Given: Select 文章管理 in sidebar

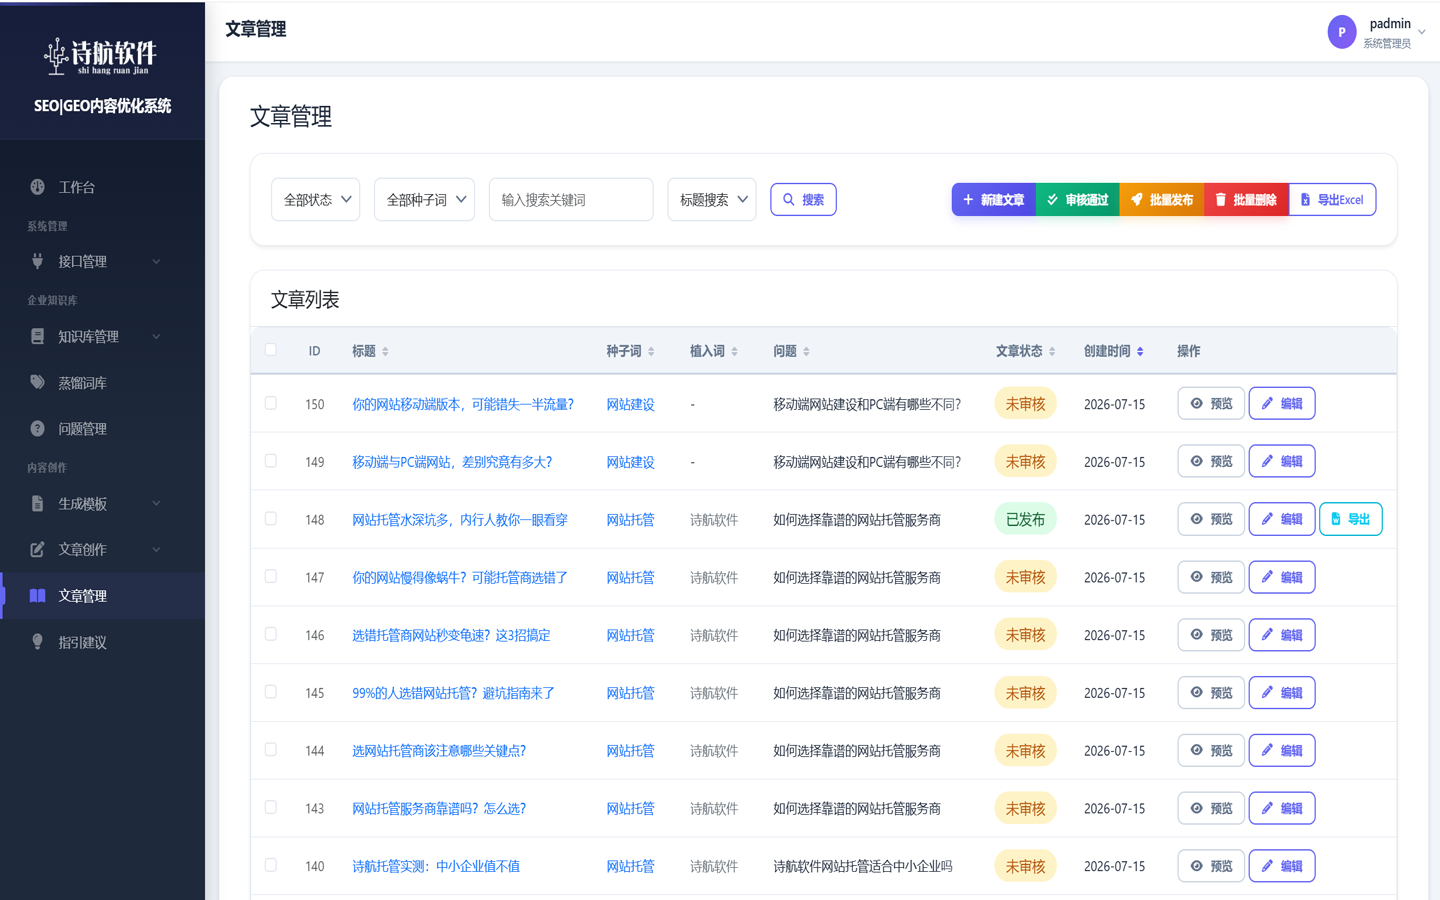Looking at the screenshot, I should tap(102, 596).
